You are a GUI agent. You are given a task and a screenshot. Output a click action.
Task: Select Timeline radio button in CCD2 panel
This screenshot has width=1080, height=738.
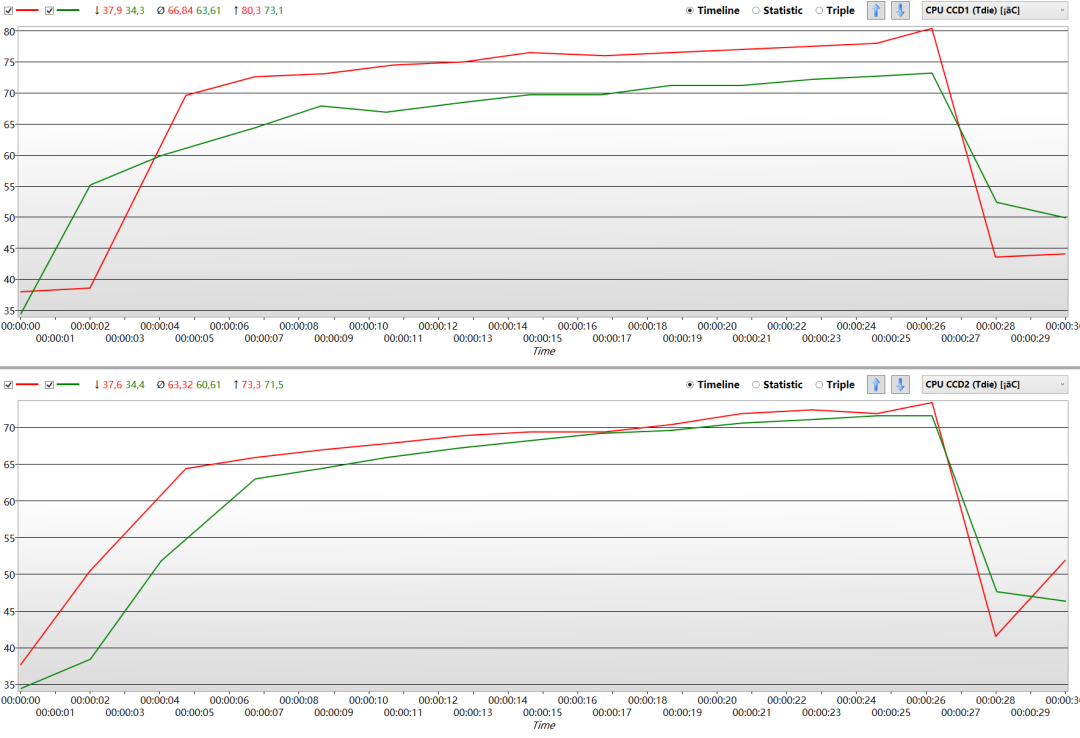pyautogui.click(x=691, y=384)
